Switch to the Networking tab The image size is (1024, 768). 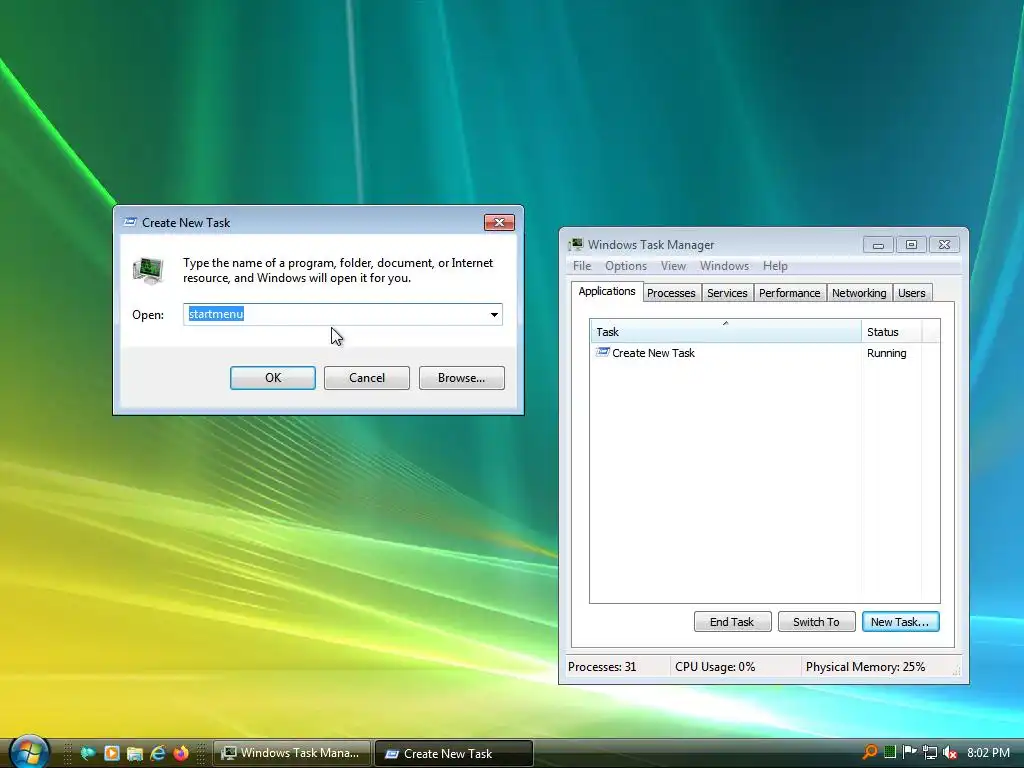click(x=859, y=293)
